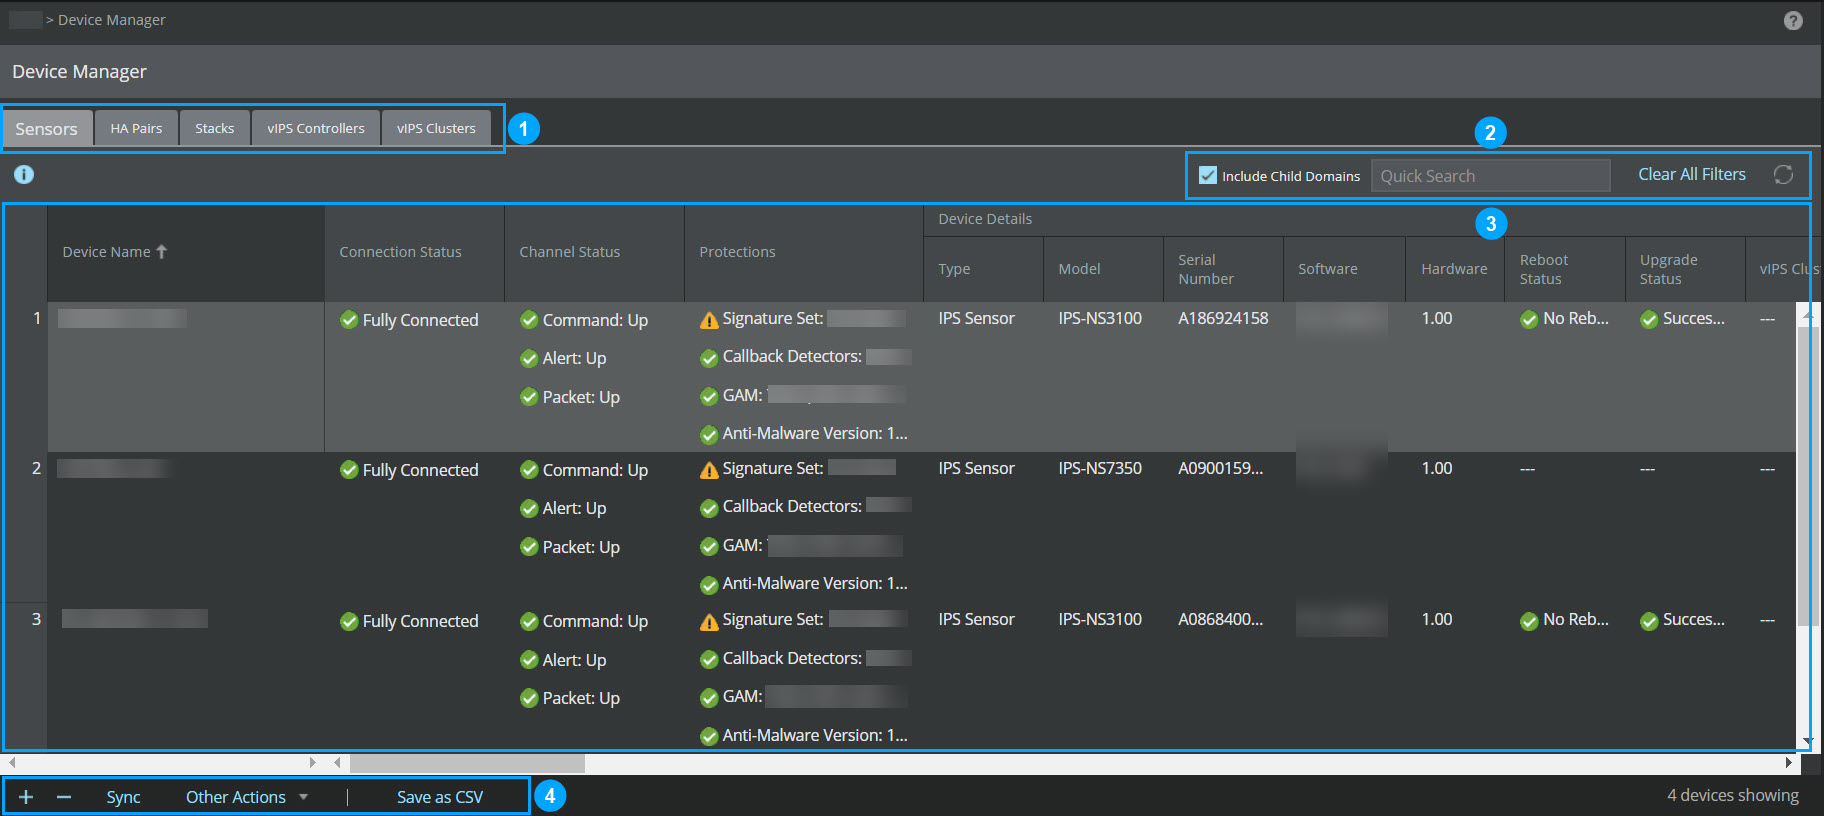Click row 1 Callback Detectors check icon
The height and width of the screenshot is (816, 1824).
(x=709, y=358)
